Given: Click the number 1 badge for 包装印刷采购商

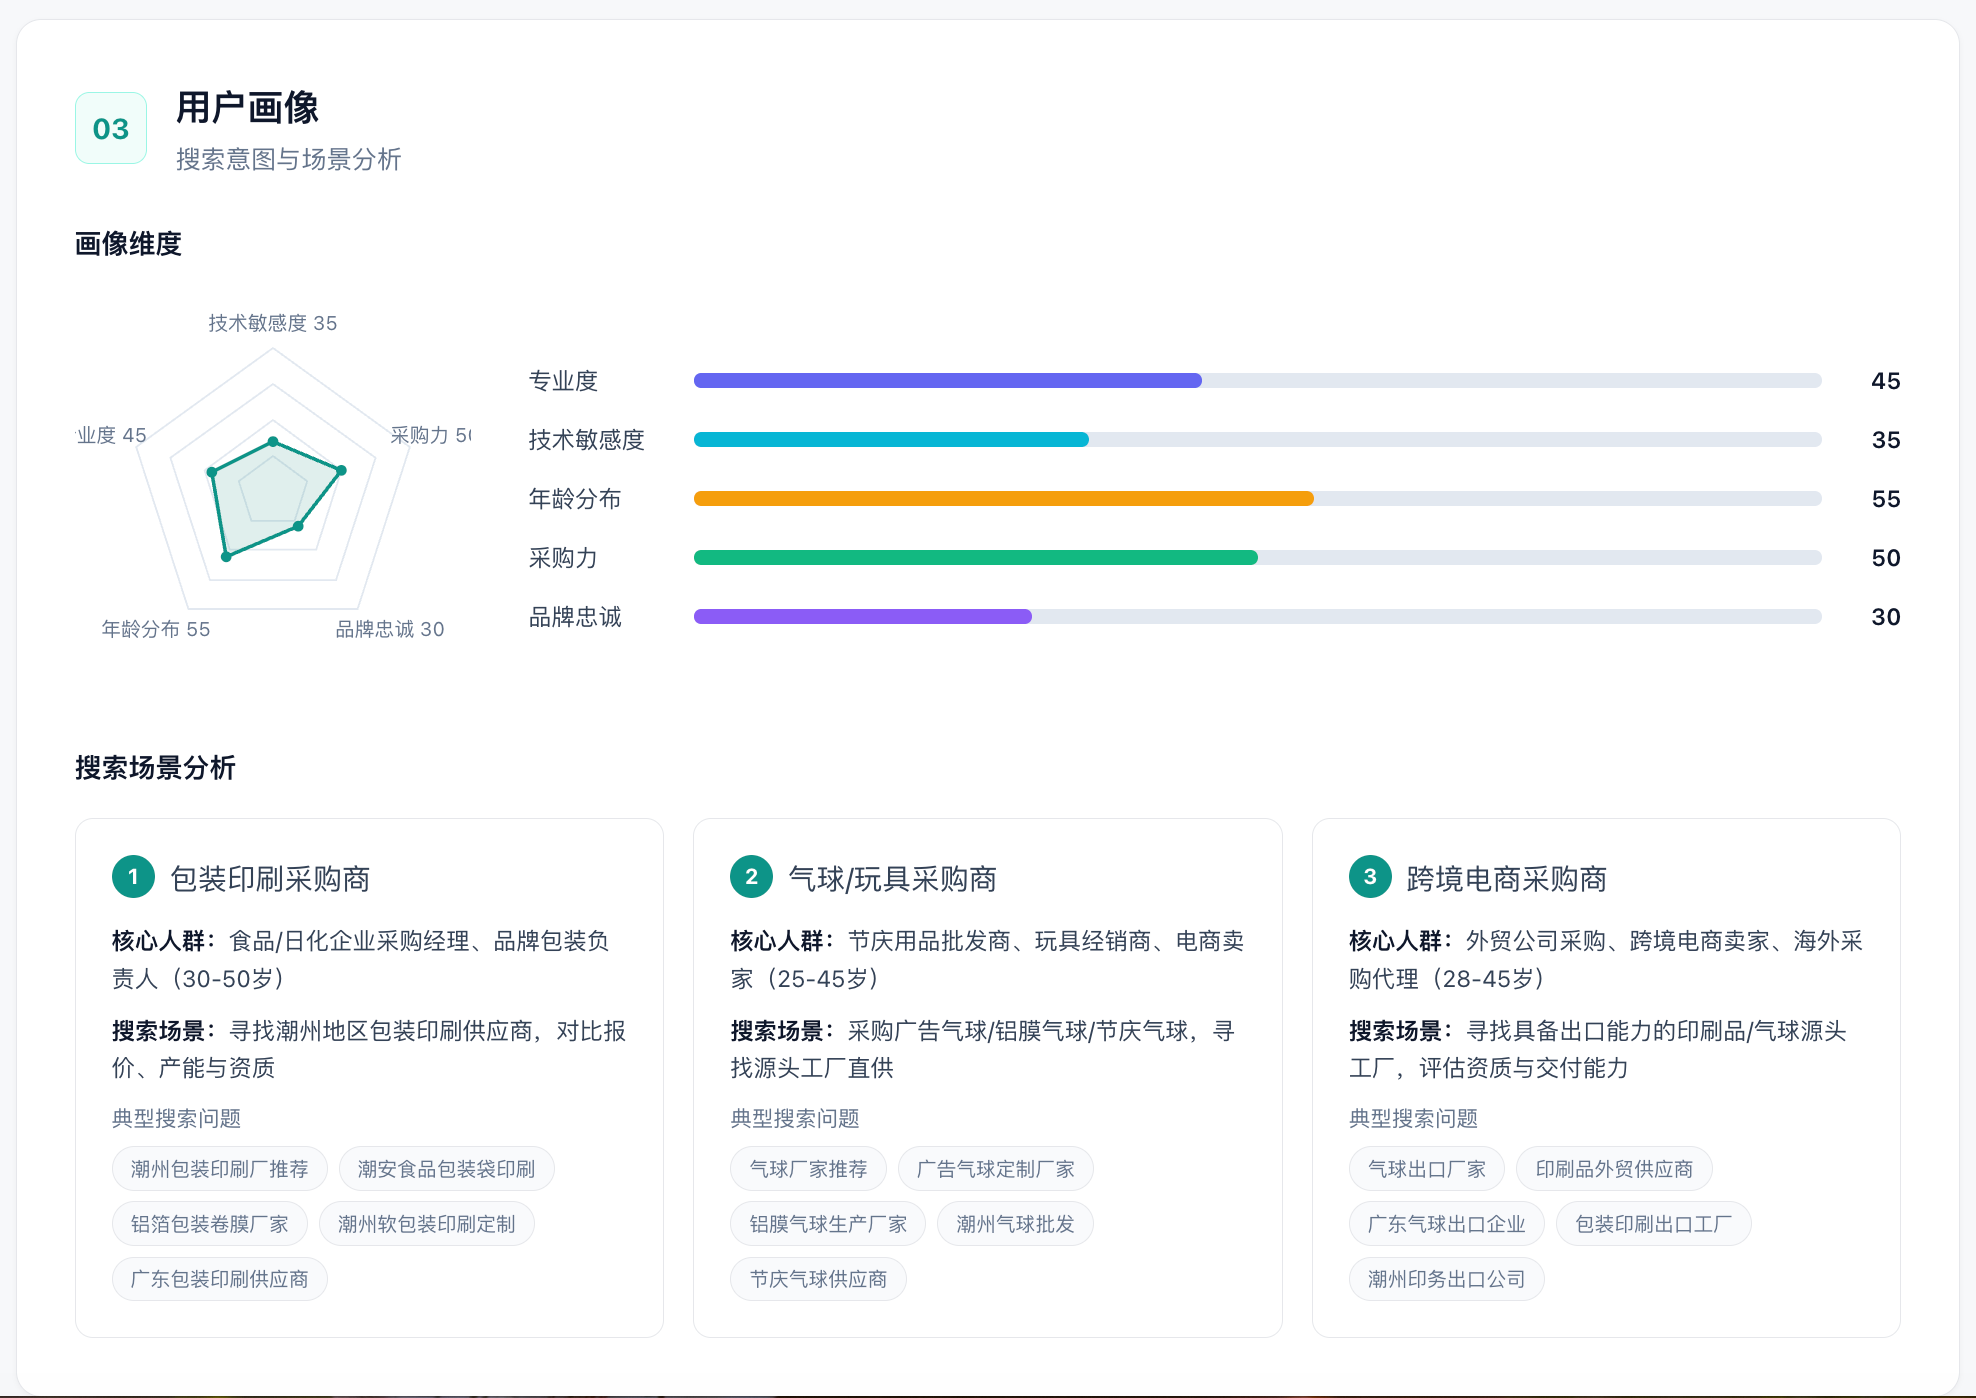Looking at the screenshot, I should click(x=133, y=877).
